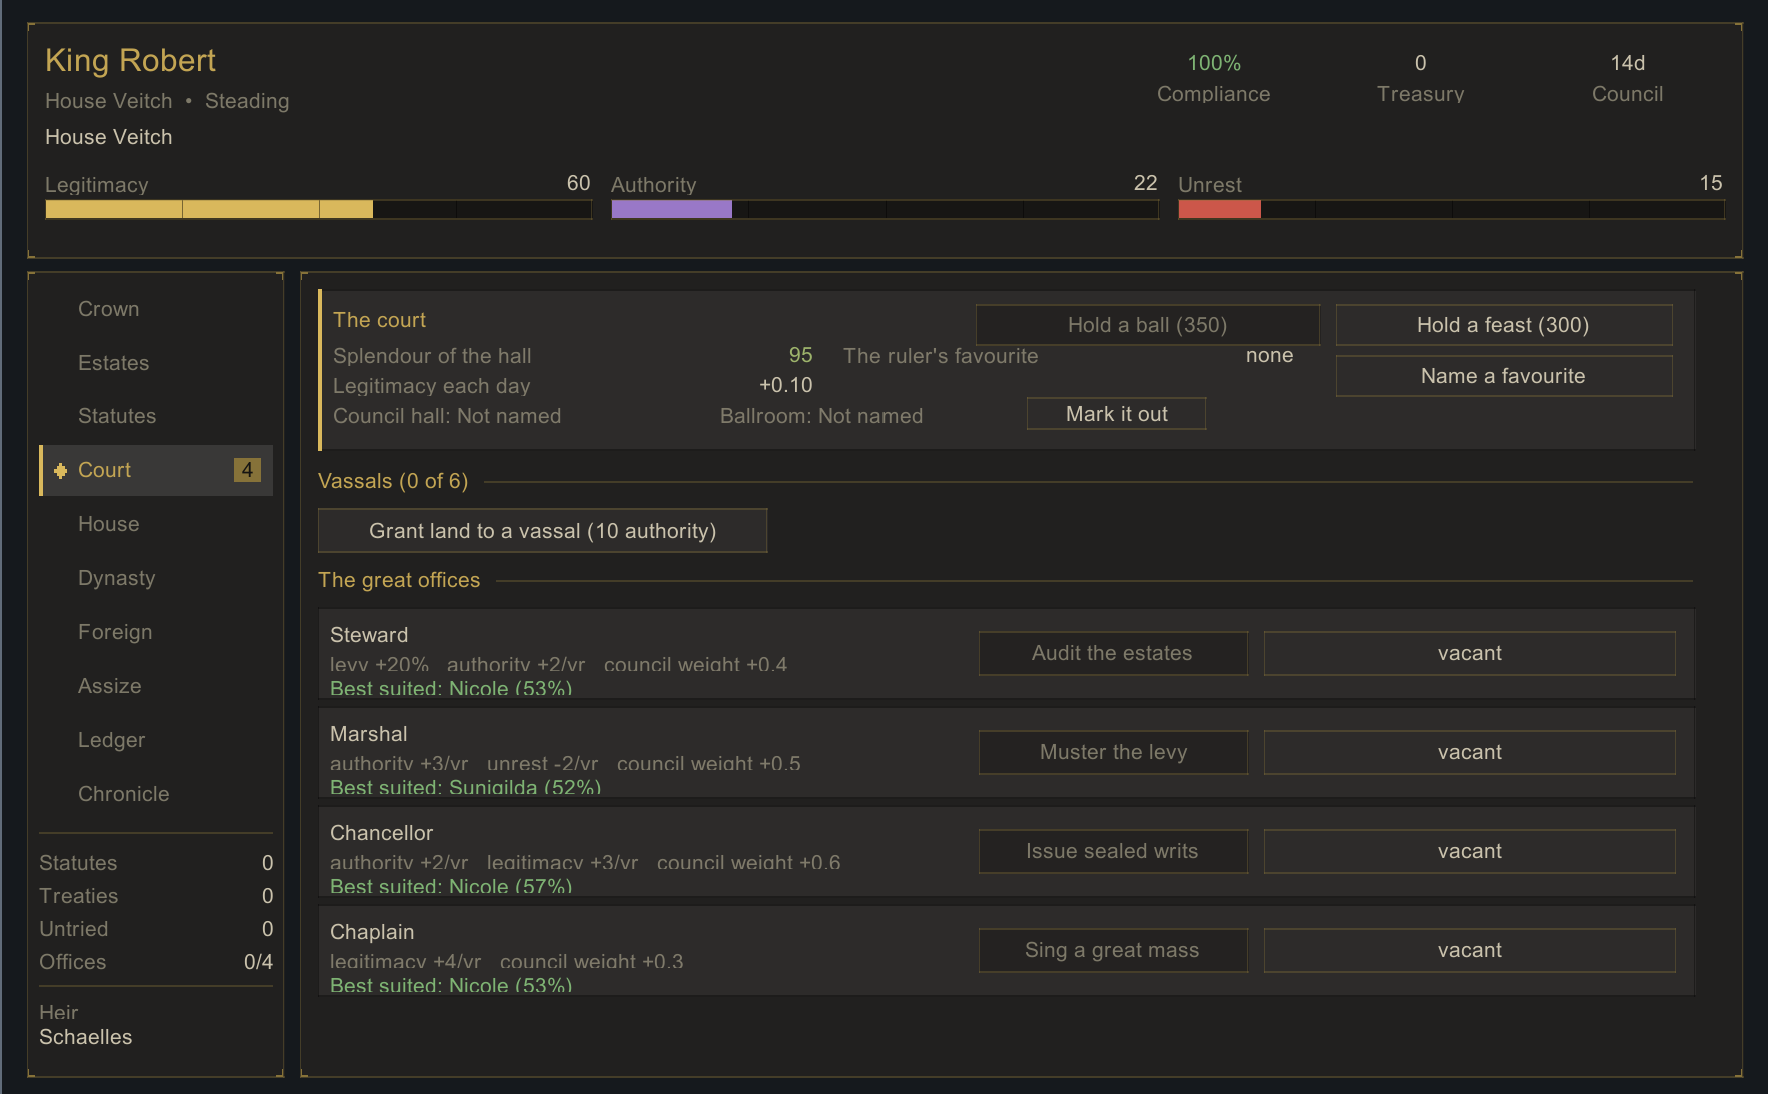The image size is (1768, 1094).
Task: Go to Estates in the sidebar
Action: pos(155,363)
